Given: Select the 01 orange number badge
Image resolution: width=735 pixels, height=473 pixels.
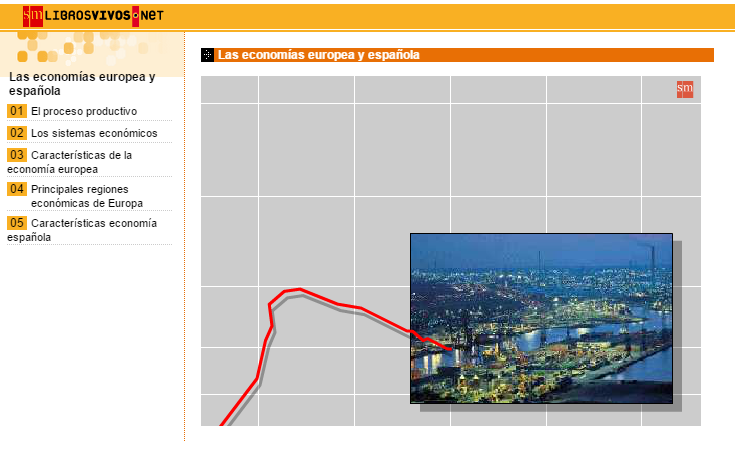Looking at the screenshot, I should (x=17, y=111).
